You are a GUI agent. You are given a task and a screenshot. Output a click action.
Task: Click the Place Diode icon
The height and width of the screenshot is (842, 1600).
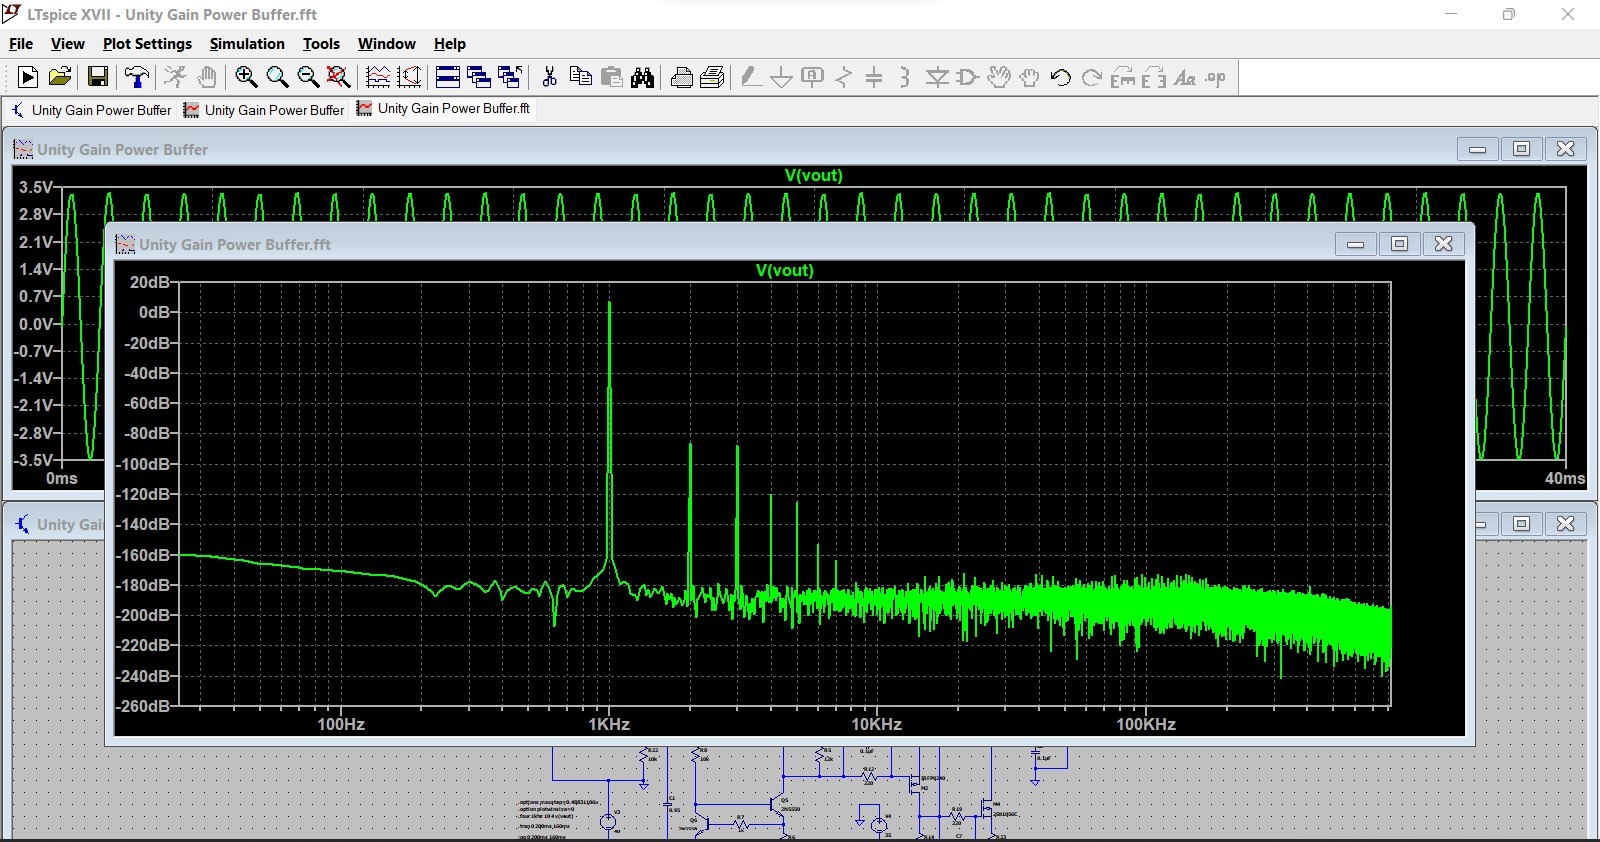pyautogui.click(x=937, y=77)
